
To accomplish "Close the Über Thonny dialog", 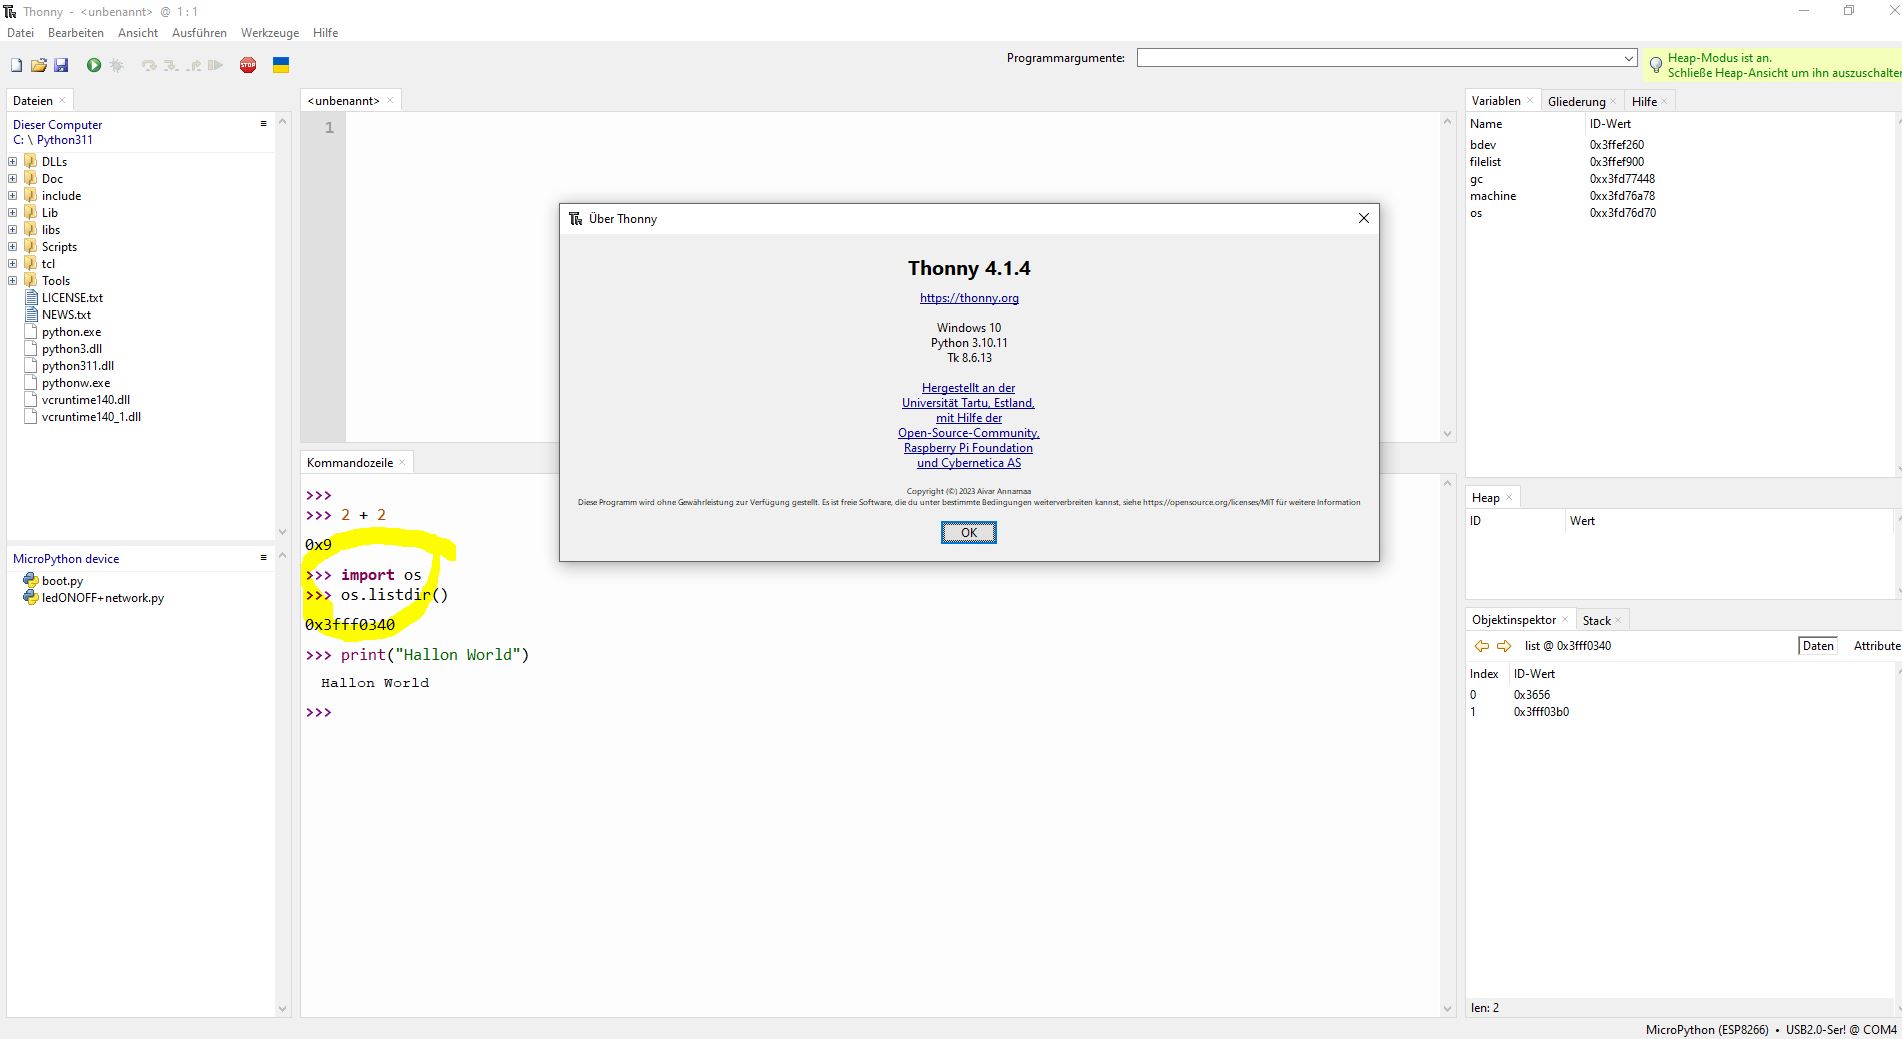I will [x=1363, y=218].
